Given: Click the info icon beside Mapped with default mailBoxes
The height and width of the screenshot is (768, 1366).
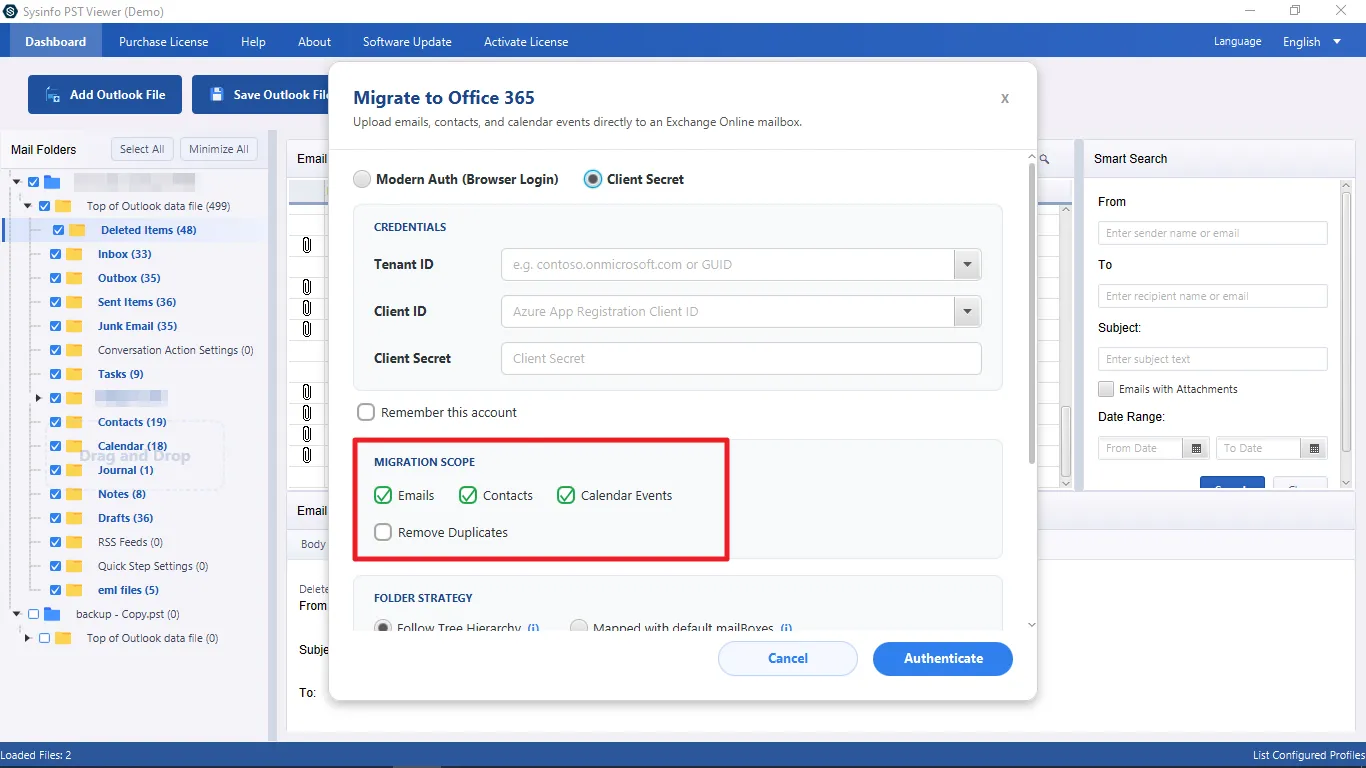Looking at the screenshot, I should point(786,628).
